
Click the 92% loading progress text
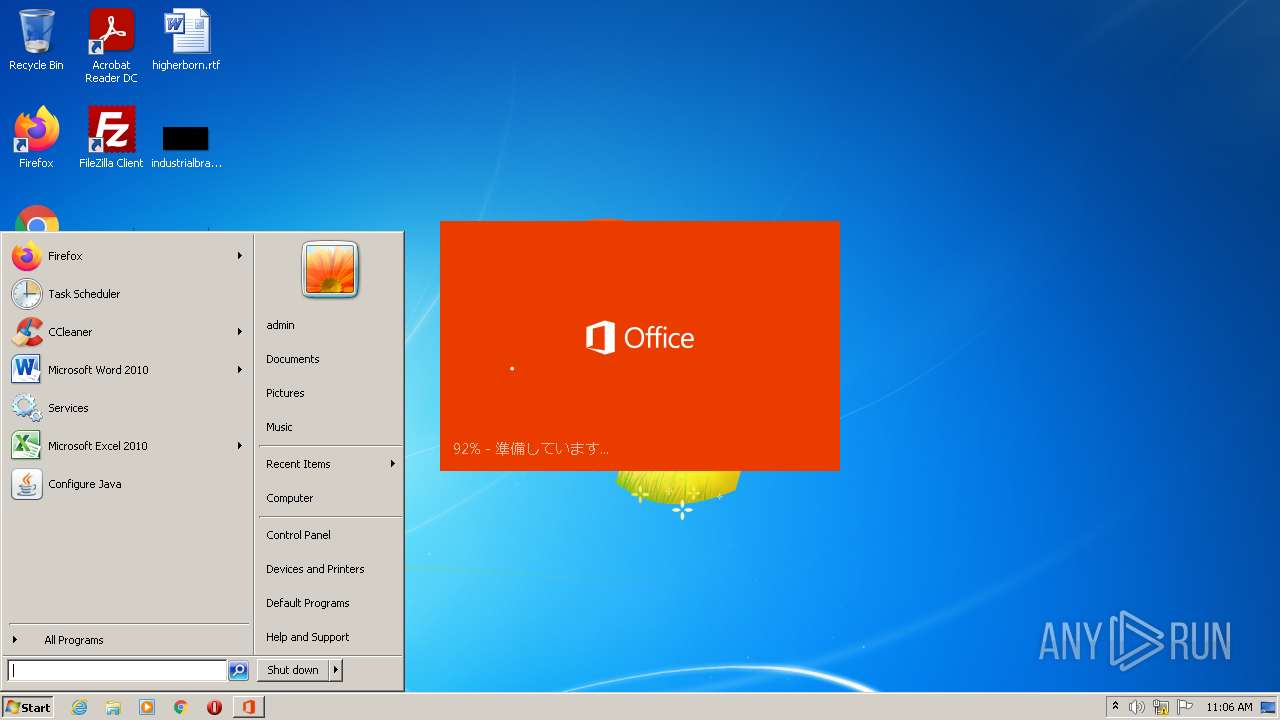[x=531, y=448]
